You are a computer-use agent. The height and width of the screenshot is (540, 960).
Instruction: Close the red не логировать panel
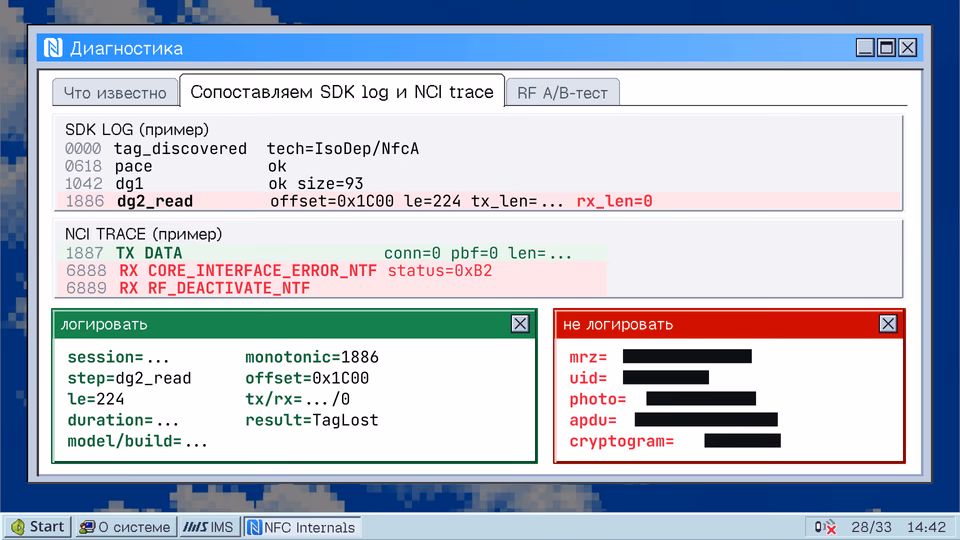(x=888, y=324)
